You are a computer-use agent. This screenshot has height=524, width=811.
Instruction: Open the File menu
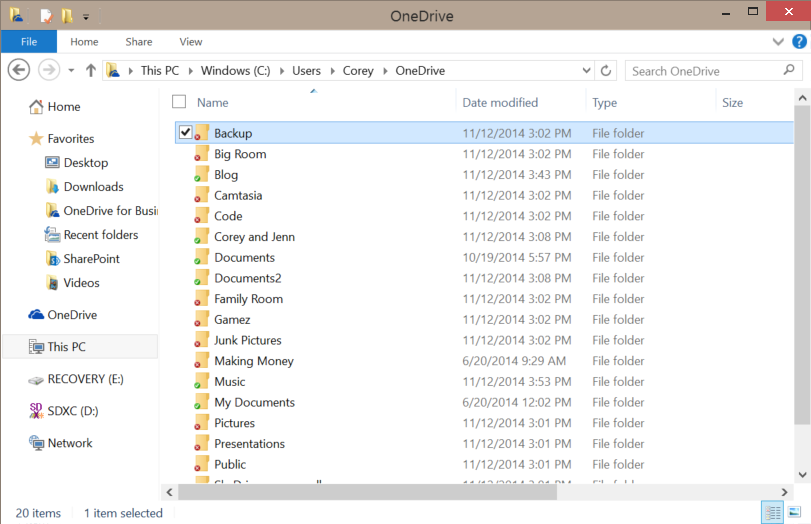[x=29, y=41]
